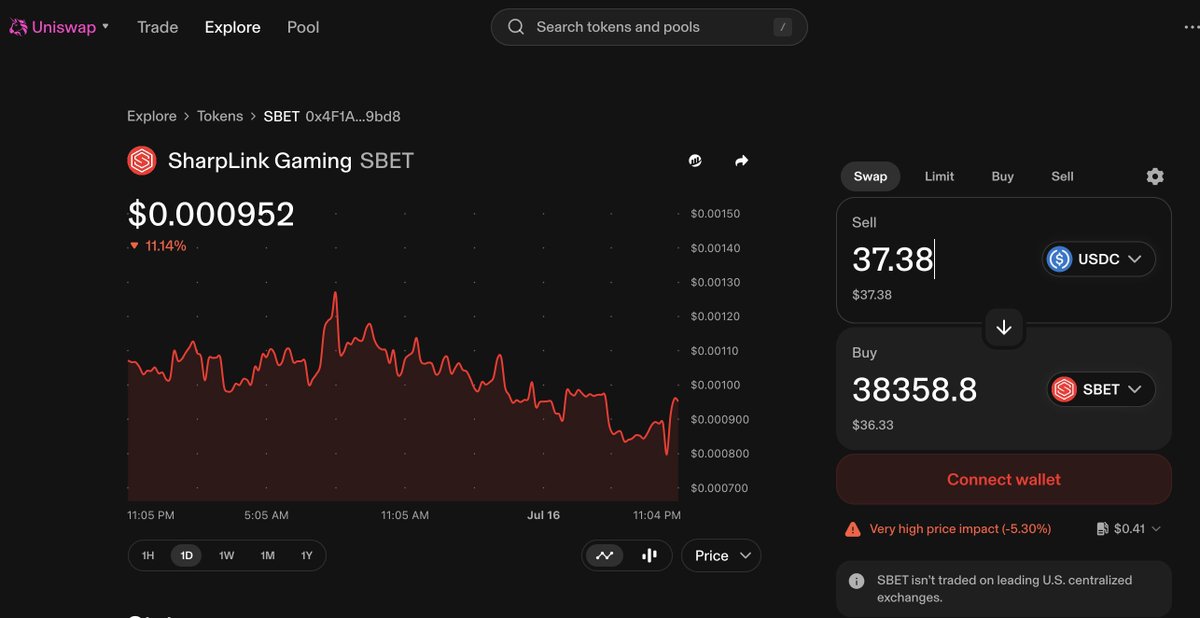Go to Explore breadcrumb link

(x=152, y=116)
